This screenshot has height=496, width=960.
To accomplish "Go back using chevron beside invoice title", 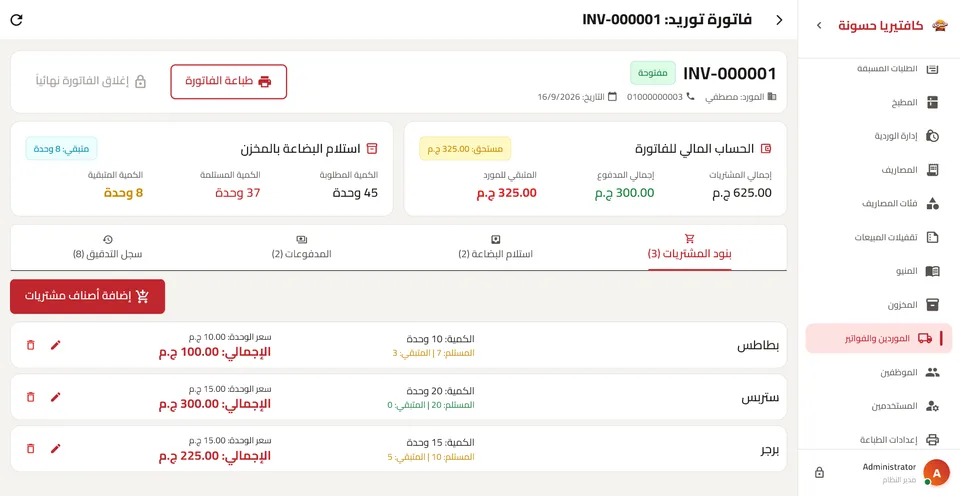I will point(779,20).
